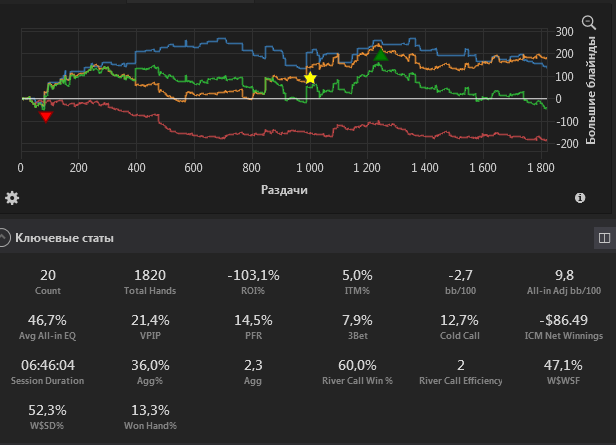Click the ITM% stat label
The image size is (616, 445).
(x=357, y=291)
